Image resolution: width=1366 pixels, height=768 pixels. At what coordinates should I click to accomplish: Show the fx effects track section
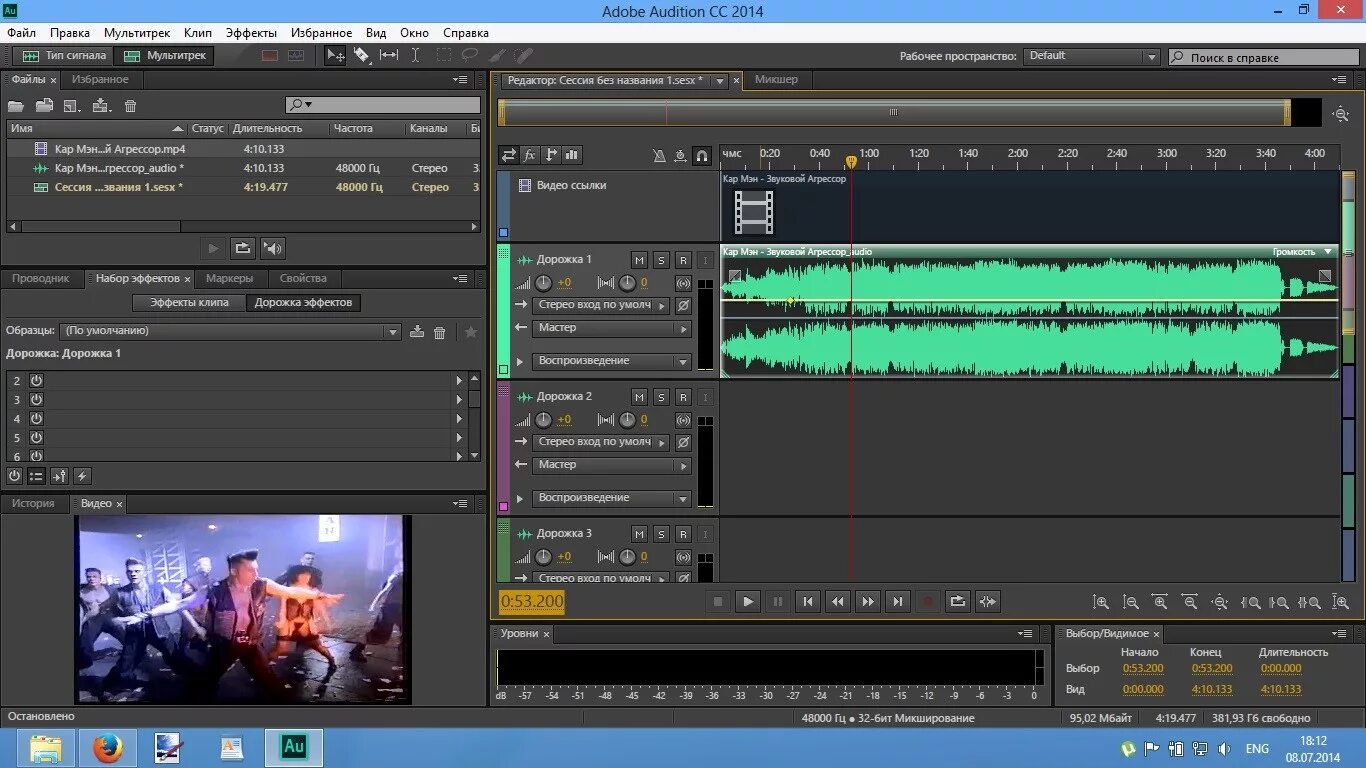pos(530,155)
